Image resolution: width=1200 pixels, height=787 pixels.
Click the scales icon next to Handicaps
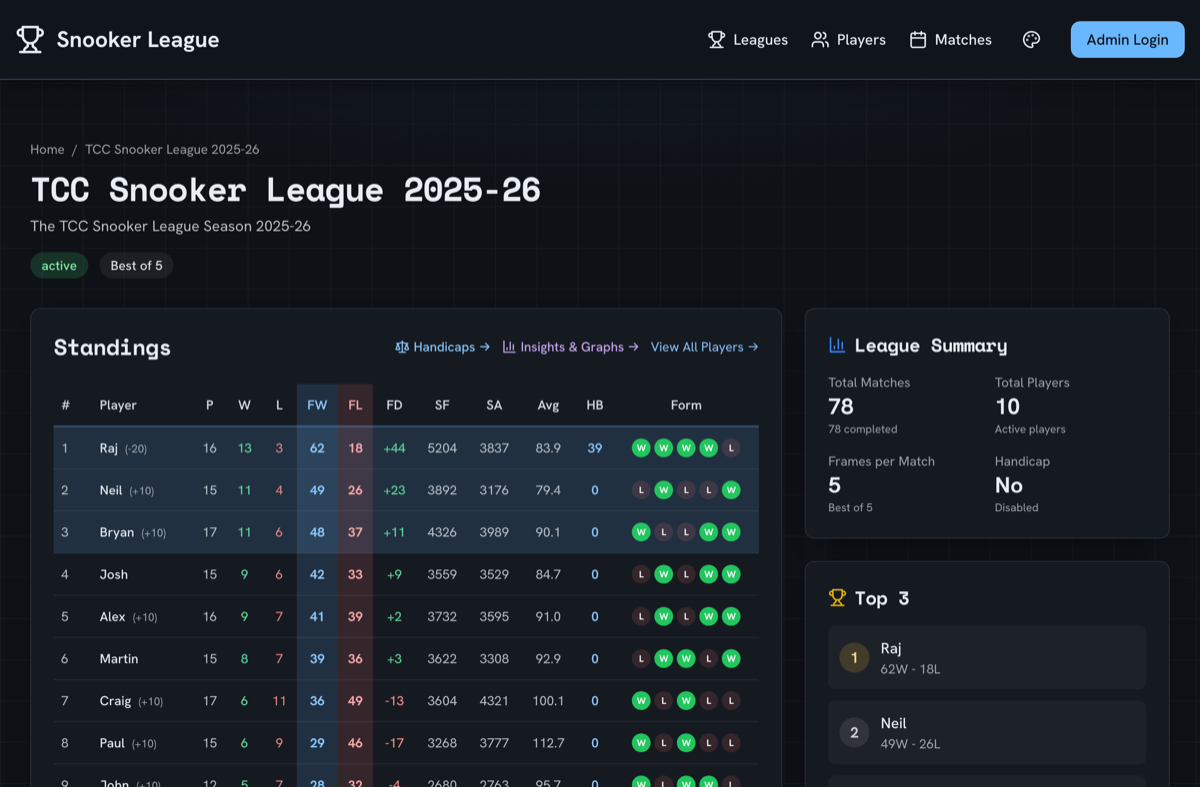coord(402,347)
